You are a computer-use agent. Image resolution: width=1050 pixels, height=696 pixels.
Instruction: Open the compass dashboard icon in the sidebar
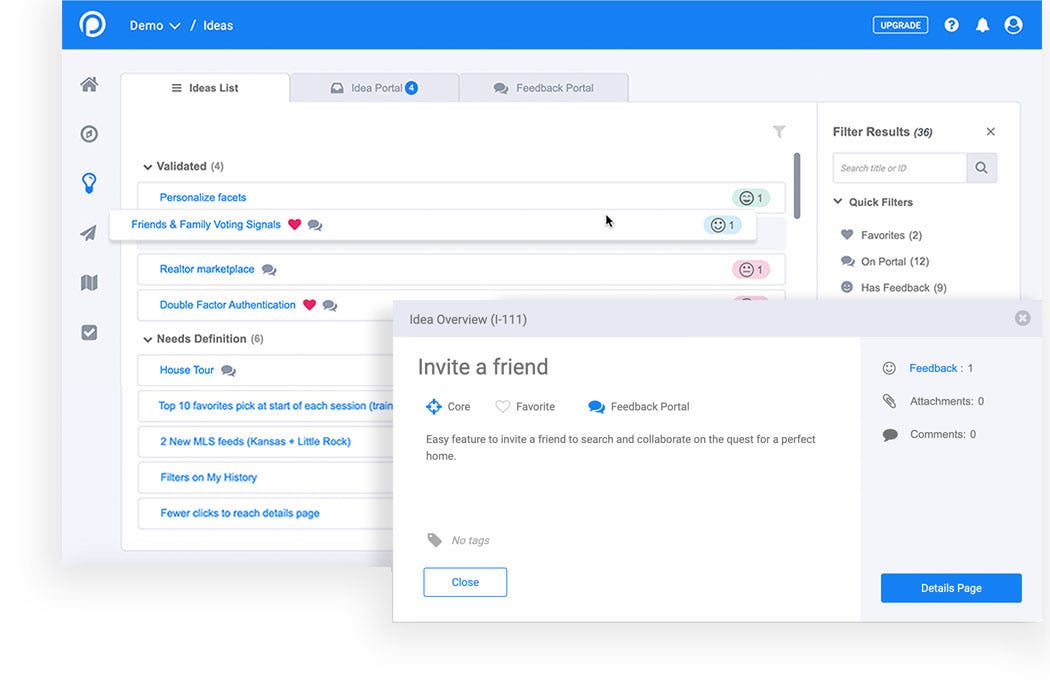click(x=88, y=133)
